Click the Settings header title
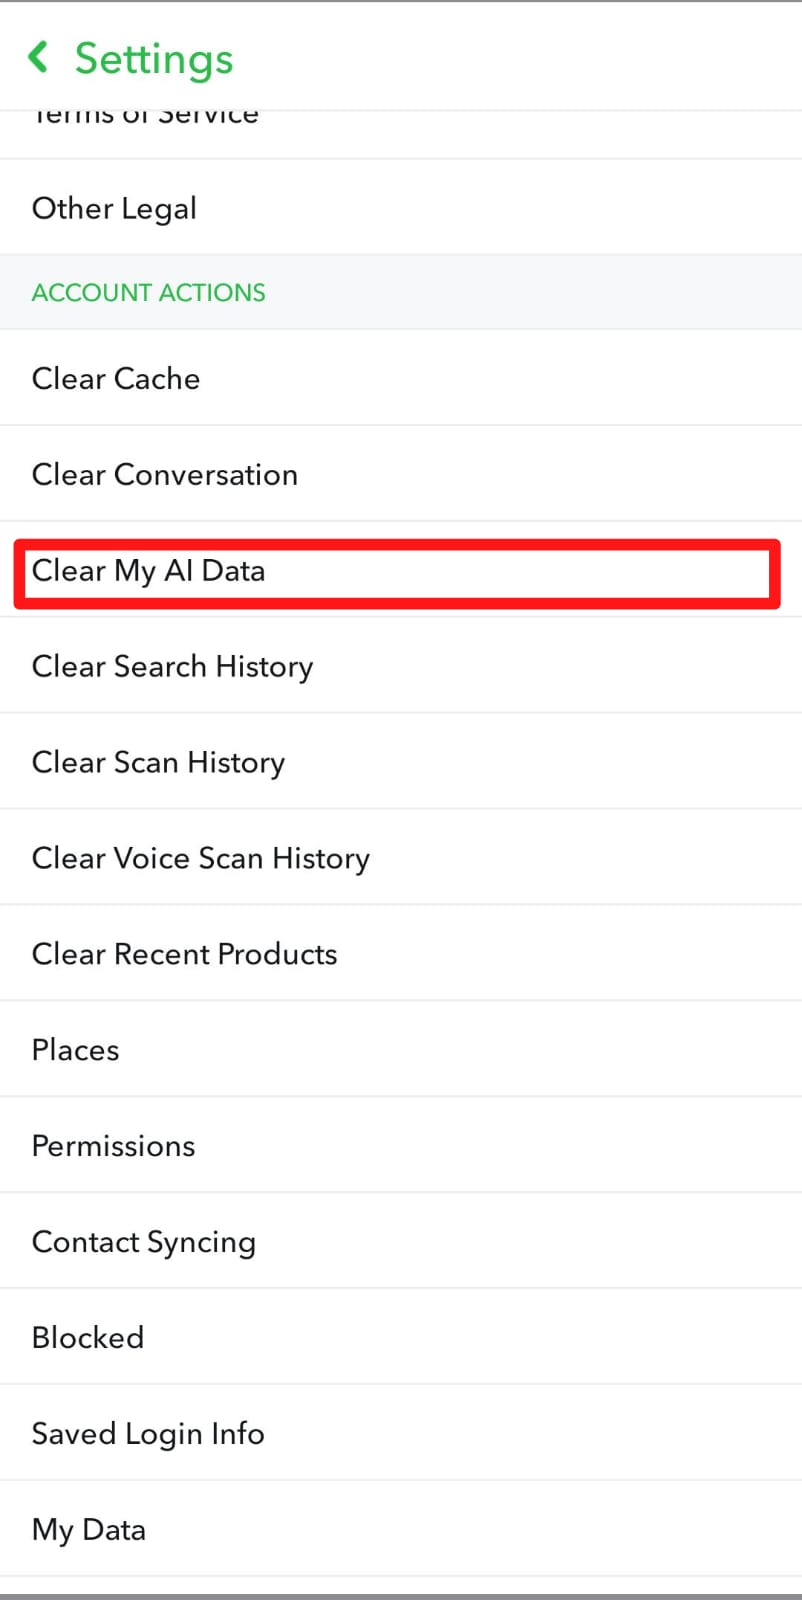Image resolution: width=802 pixels, height=1600 pixels. (x=154, y=58)
